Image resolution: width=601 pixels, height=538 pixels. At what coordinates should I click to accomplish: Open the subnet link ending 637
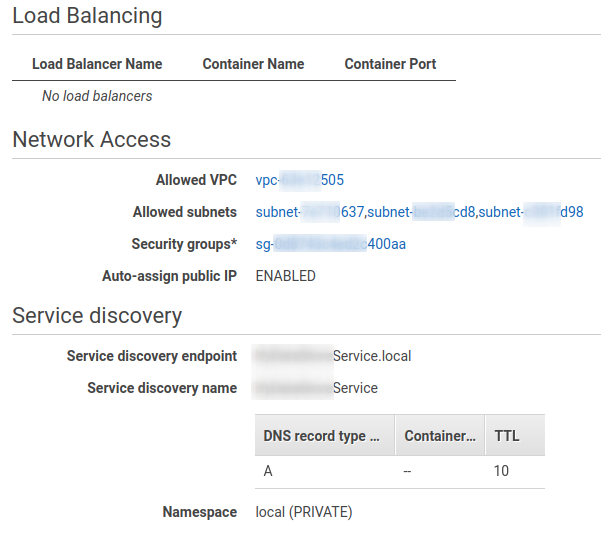click(310, 212)
